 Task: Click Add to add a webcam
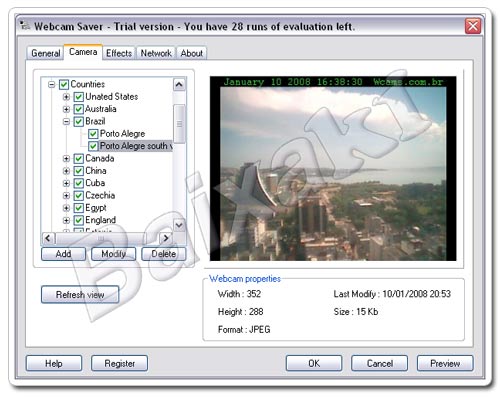point(63,254)
